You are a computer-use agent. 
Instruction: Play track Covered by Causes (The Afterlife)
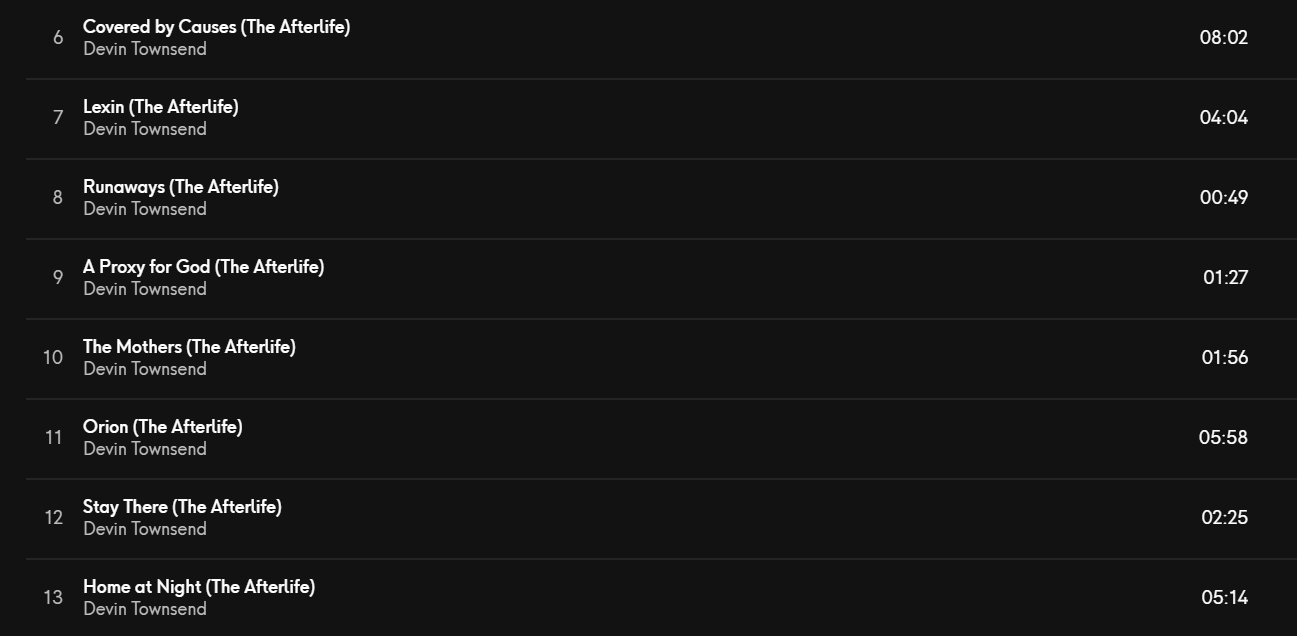click(216, 27)
